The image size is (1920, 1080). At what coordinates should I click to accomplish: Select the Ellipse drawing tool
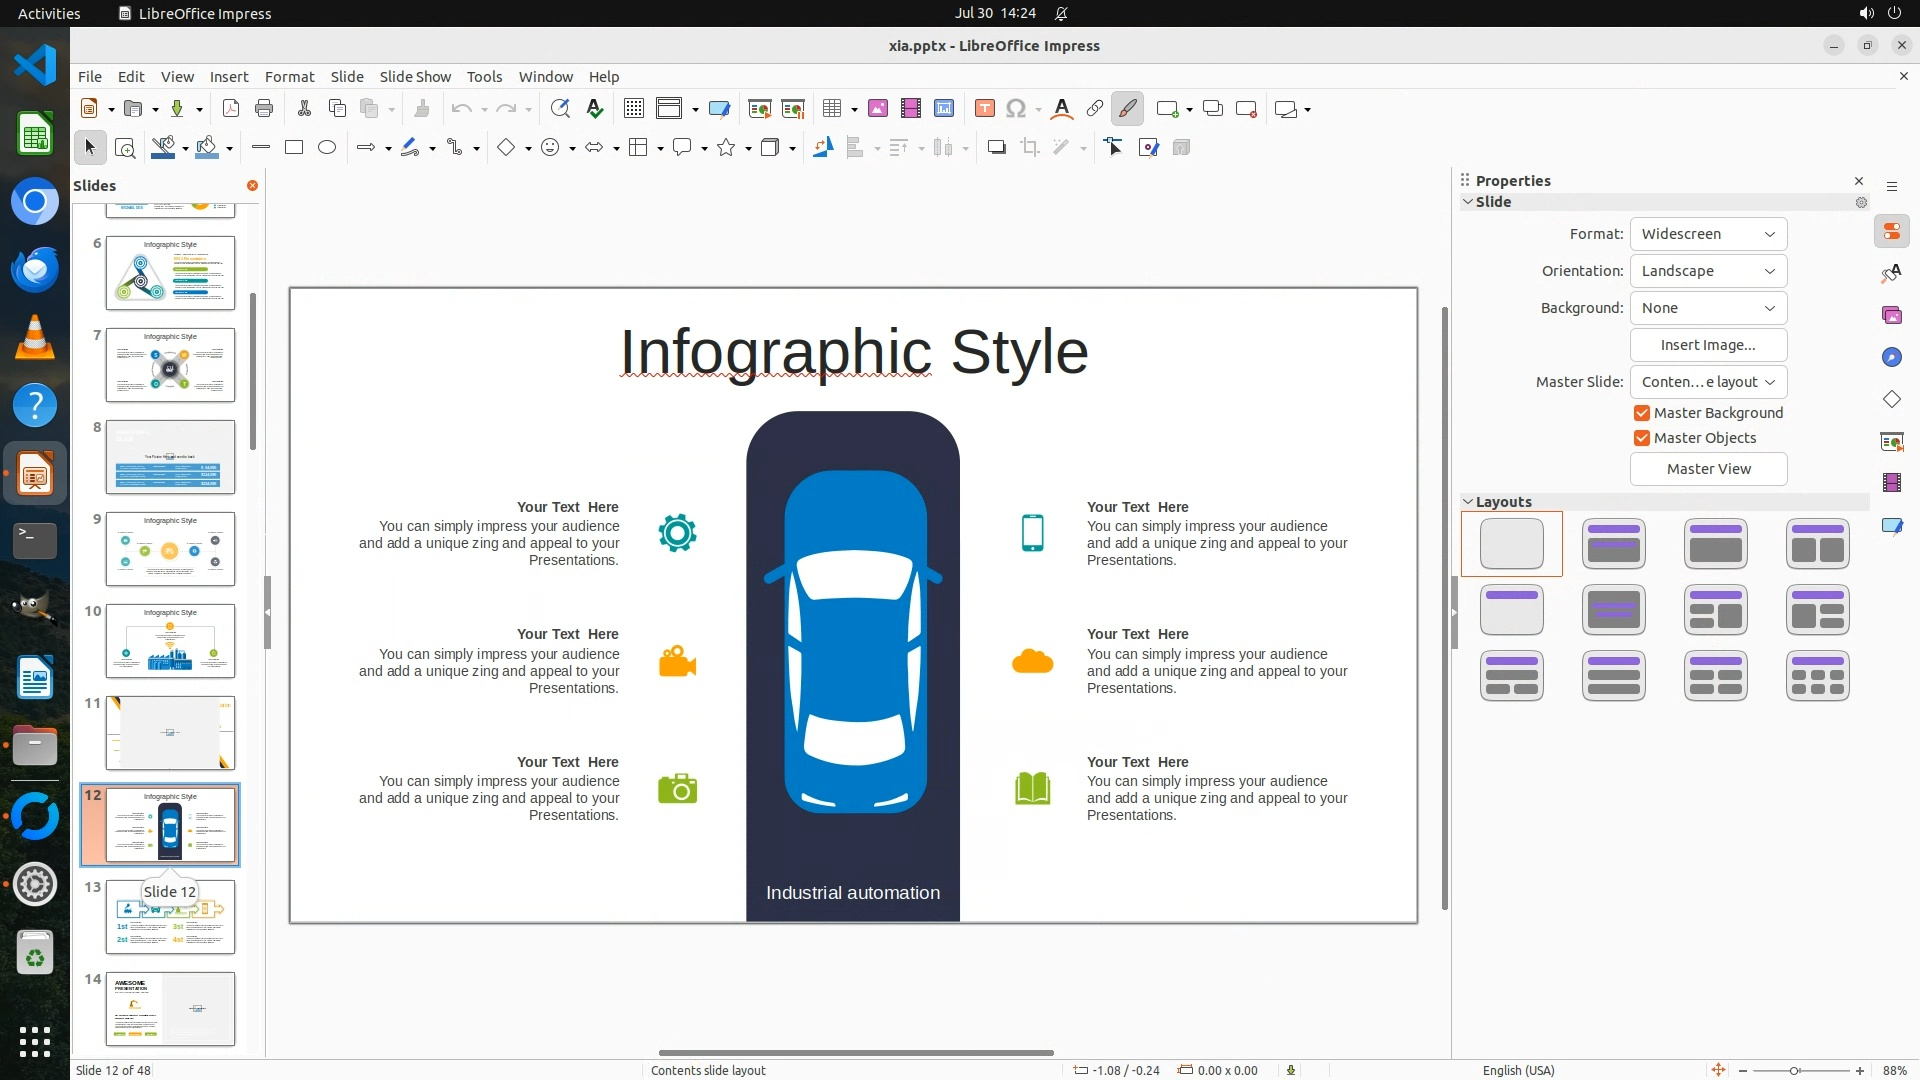[x=327, y=148]
